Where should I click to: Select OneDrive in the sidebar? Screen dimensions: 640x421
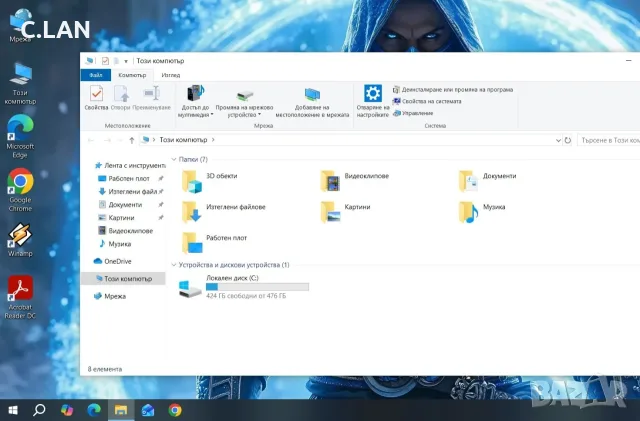[112, 261]
